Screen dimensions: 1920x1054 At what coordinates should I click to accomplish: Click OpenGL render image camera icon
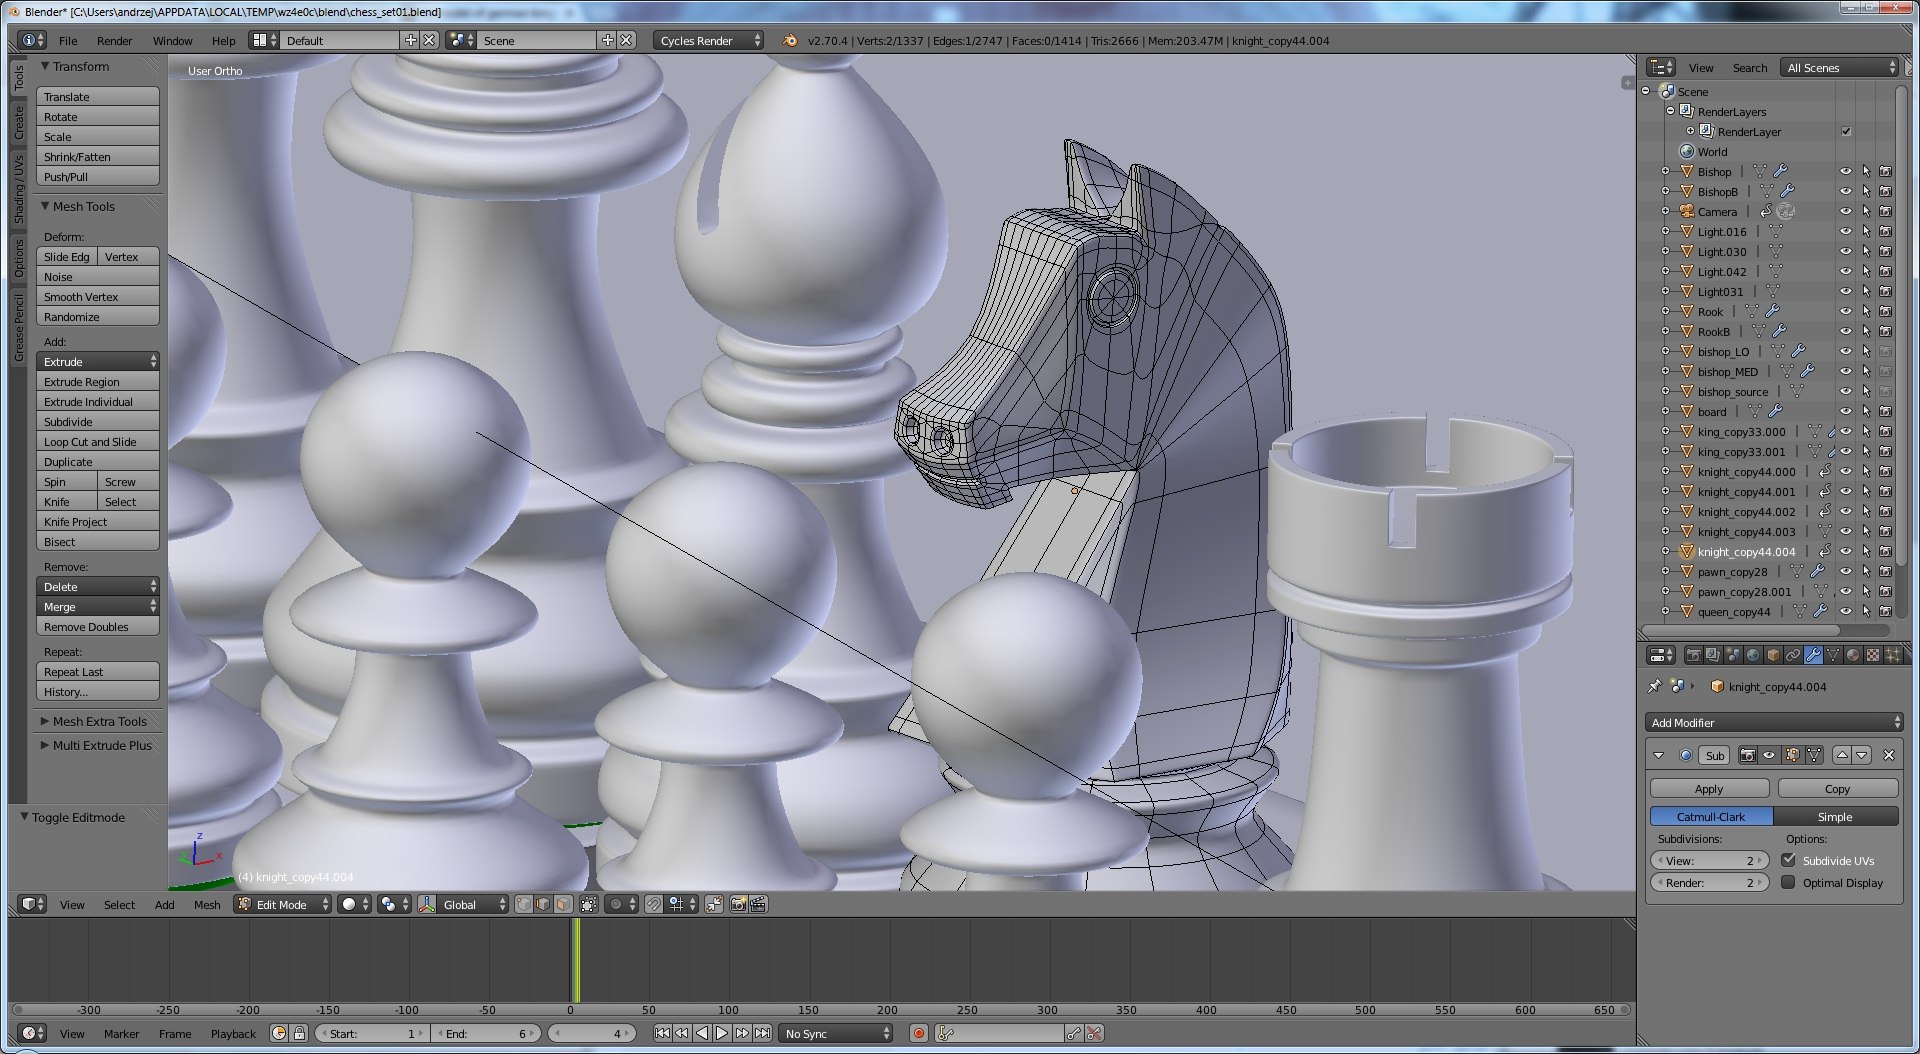point(738,904)
